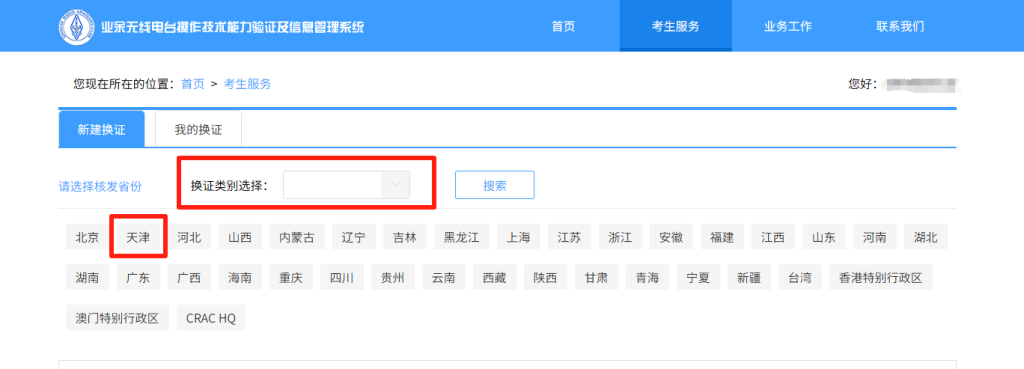1024x369 pixels.
Task: Select the 安徽 province button
Action: point(671,237)
